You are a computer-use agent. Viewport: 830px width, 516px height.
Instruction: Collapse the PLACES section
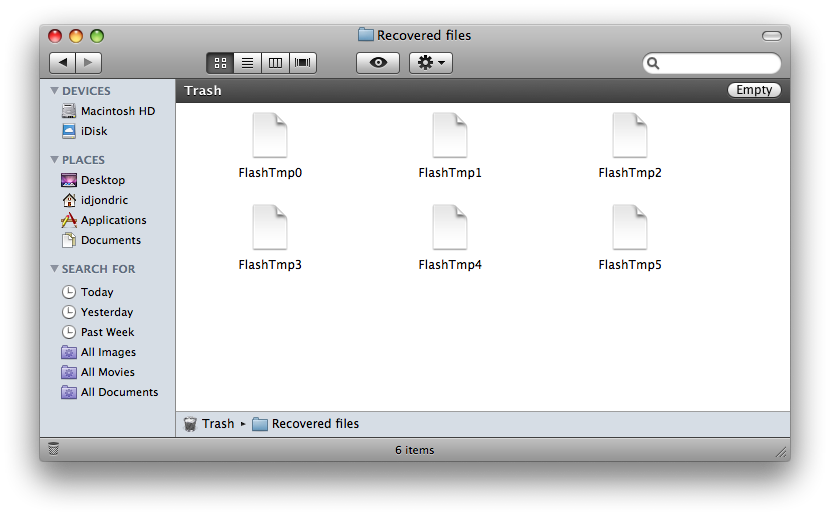coord(54,159)
